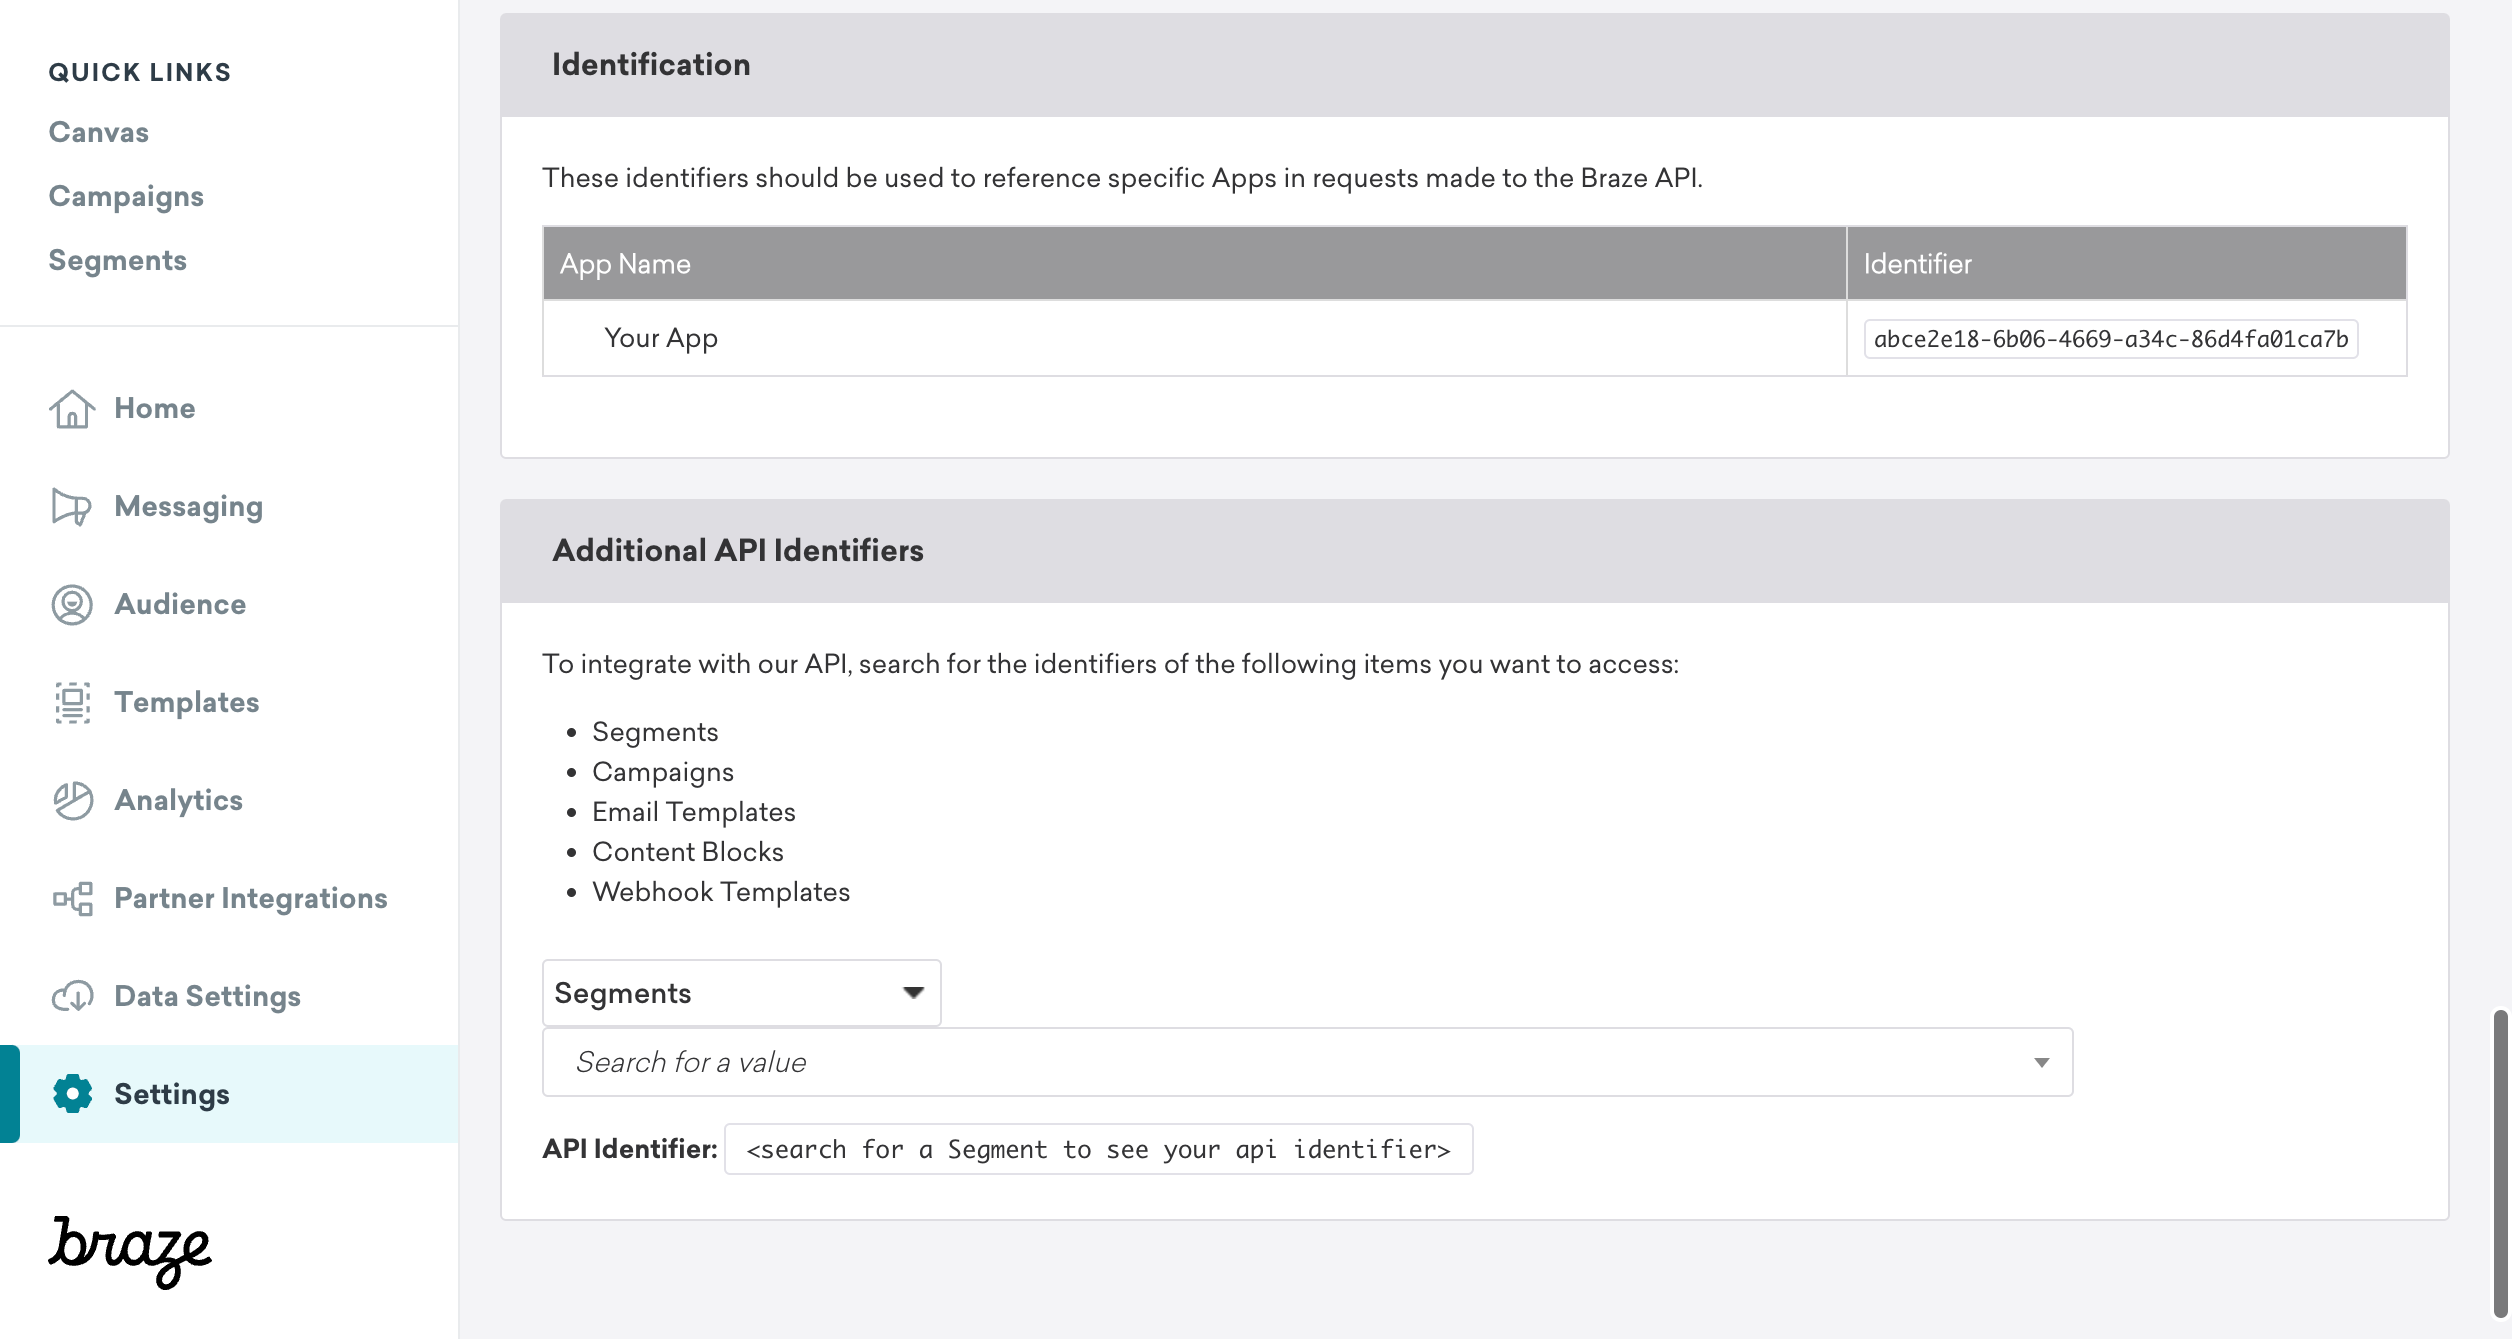Open the Audience section

click(180, 604)
